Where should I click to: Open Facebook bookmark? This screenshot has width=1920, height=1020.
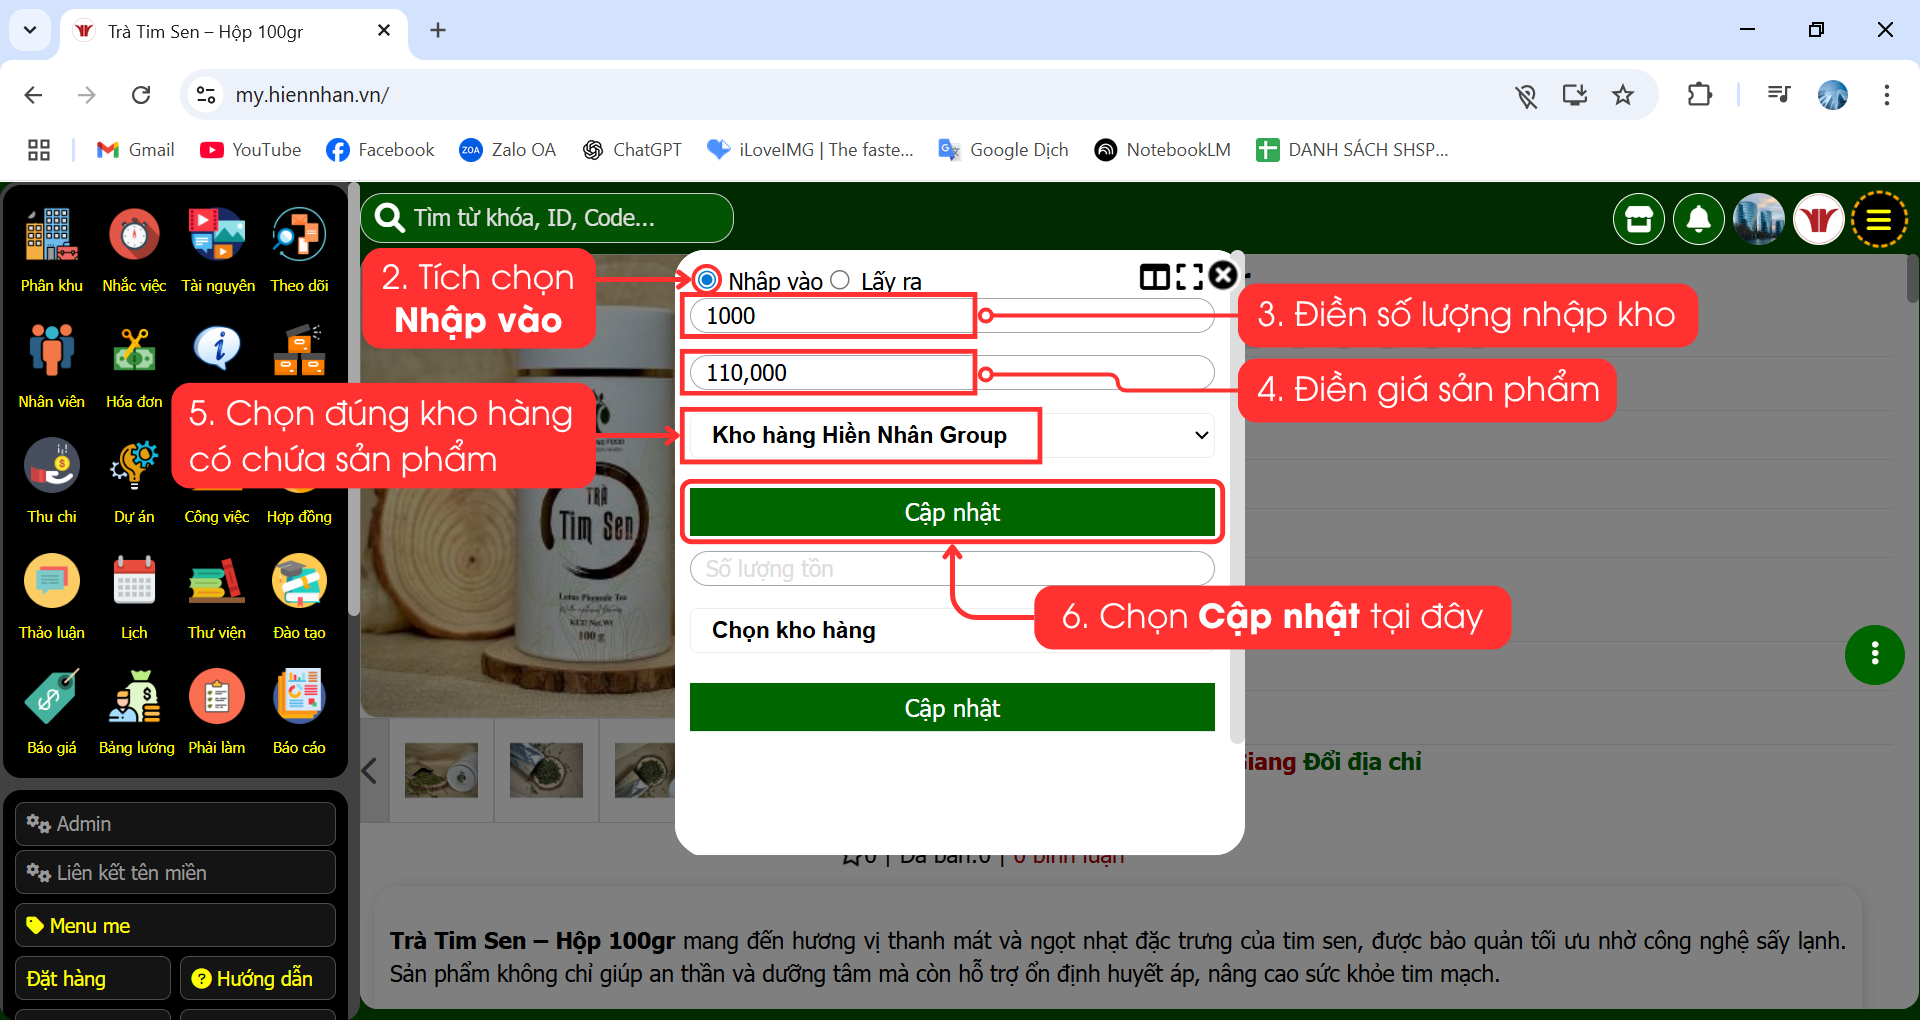coord(381,150)
